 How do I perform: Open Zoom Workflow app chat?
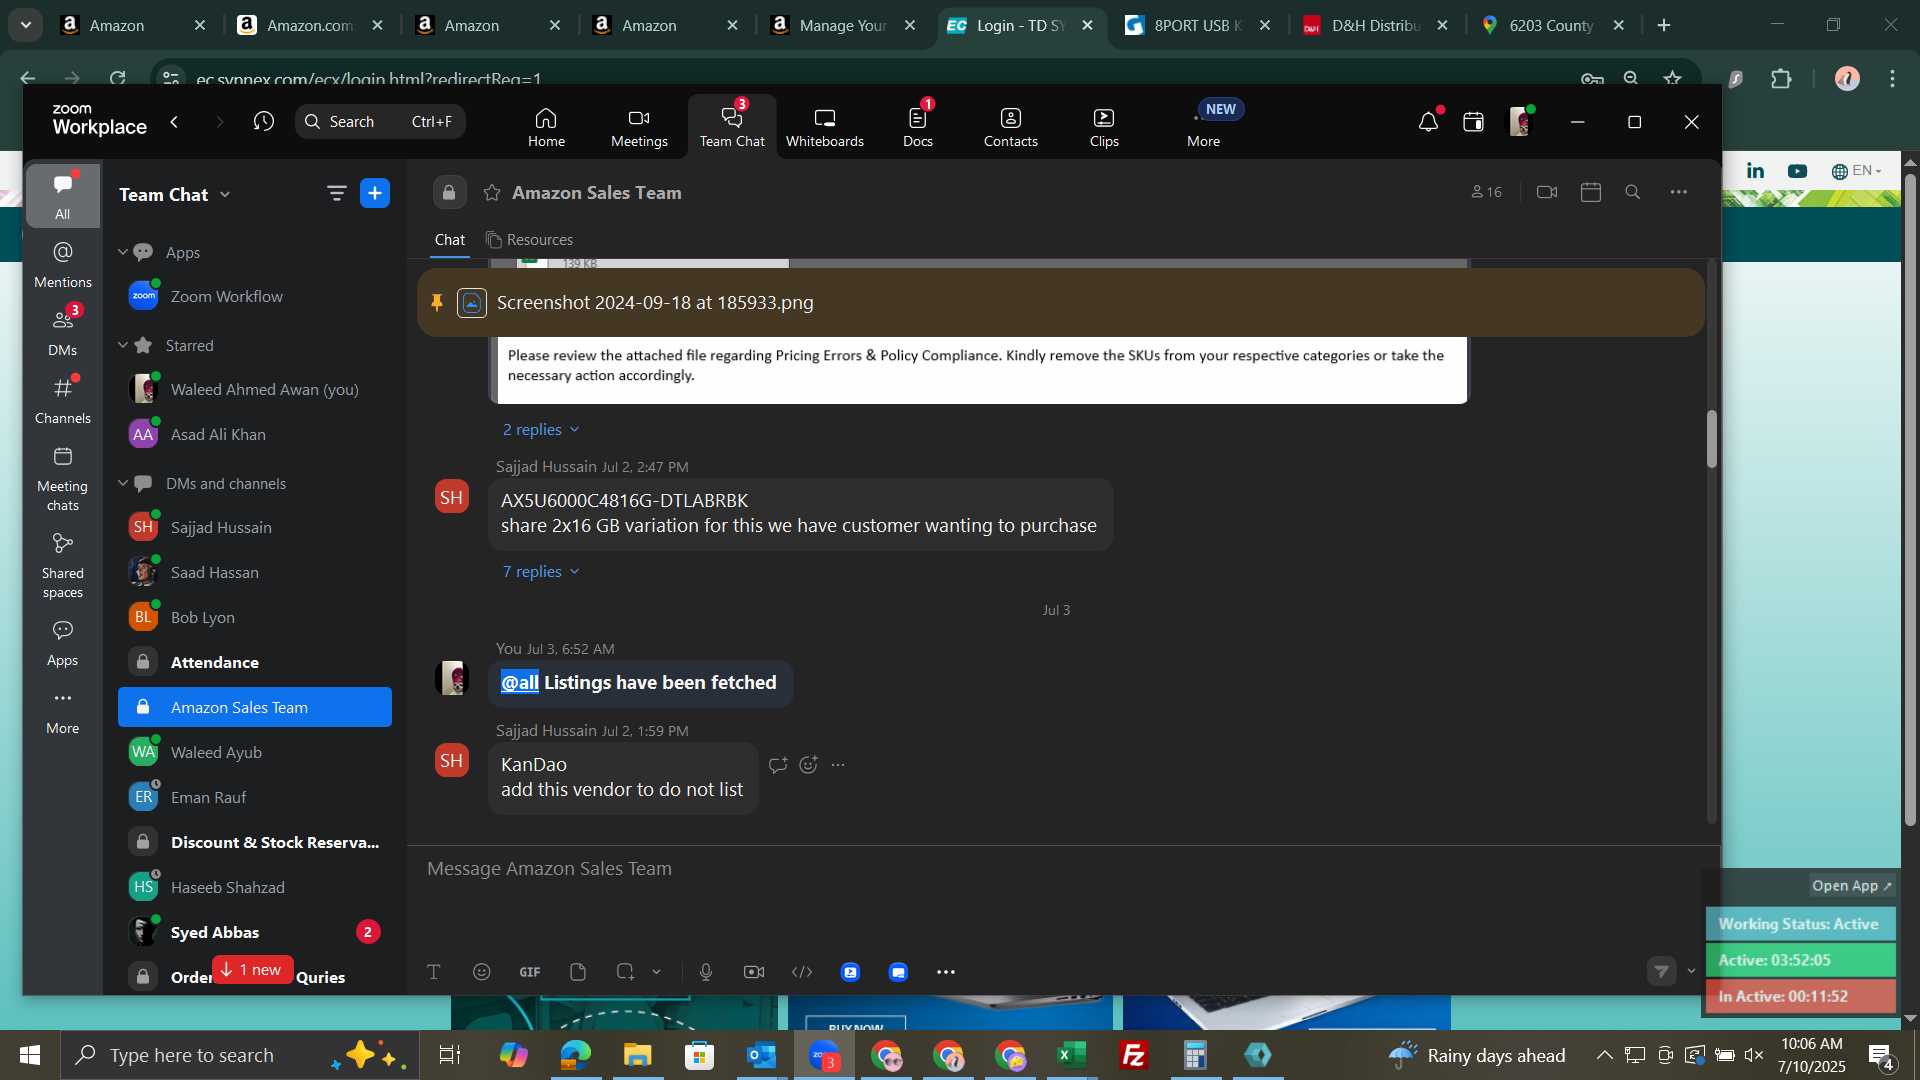(x=255, y=296)
